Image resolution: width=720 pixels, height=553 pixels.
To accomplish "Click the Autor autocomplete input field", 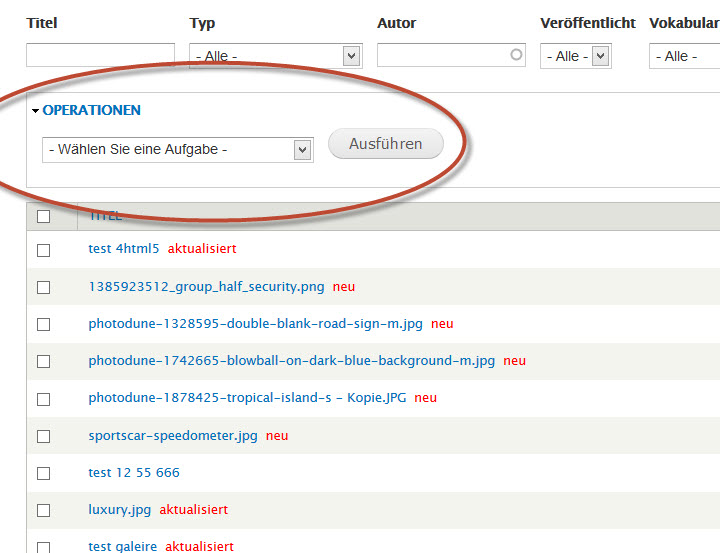I will (x=450, y=56).
